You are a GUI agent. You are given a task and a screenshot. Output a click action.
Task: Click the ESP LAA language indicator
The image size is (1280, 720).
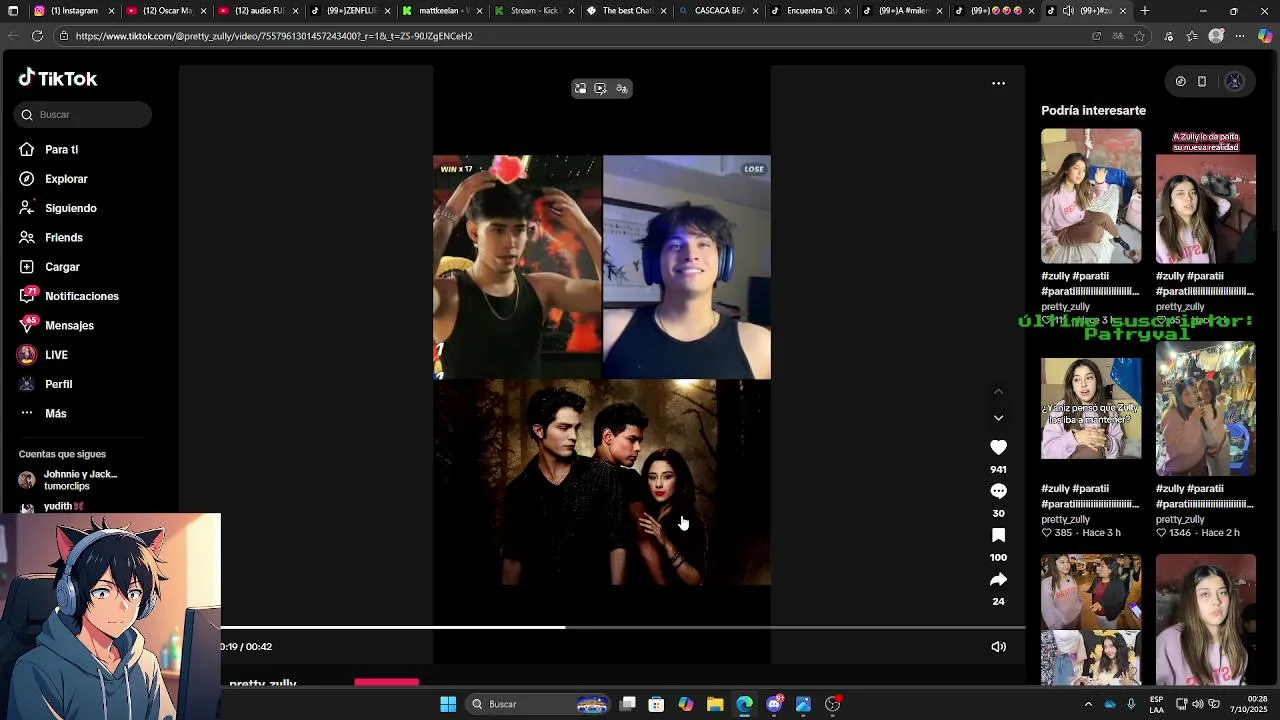[x=1156, y=704]
